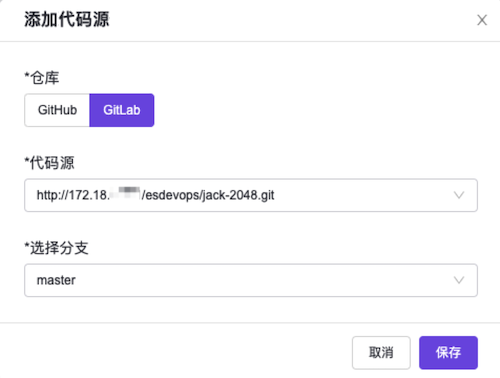Dismiss dialog using top-right close icon
The image size is (500, 378).
(482, 20)
